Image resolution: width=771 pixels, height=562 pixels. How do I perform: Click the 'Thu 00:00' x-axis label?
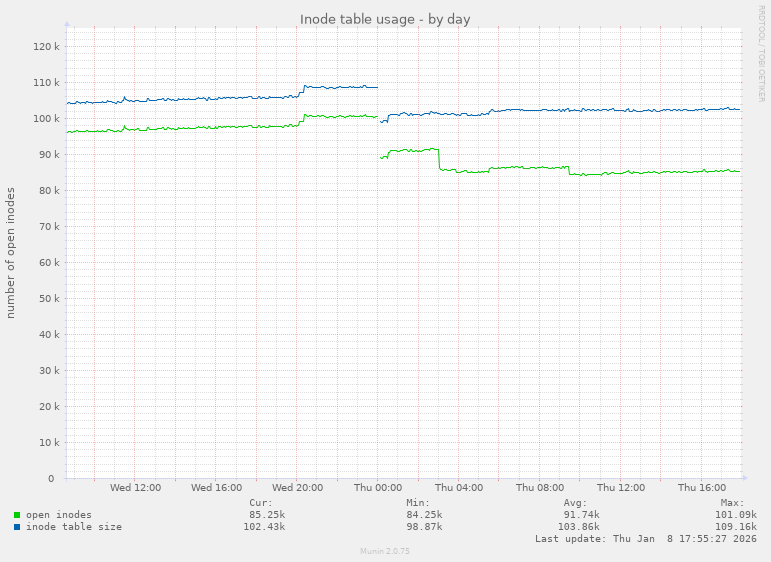click(378, 488)
